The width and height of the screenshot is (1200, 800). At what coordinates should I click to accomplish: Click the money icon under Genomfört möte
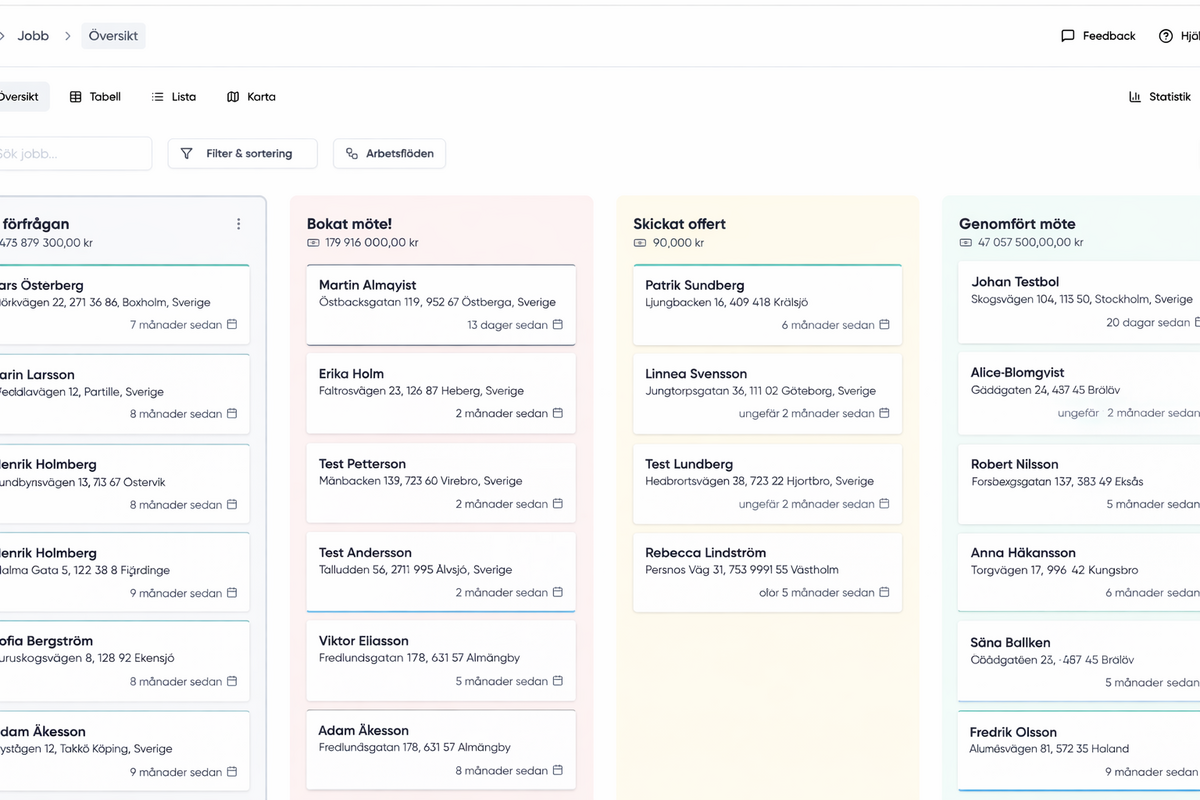coord(965,243)
